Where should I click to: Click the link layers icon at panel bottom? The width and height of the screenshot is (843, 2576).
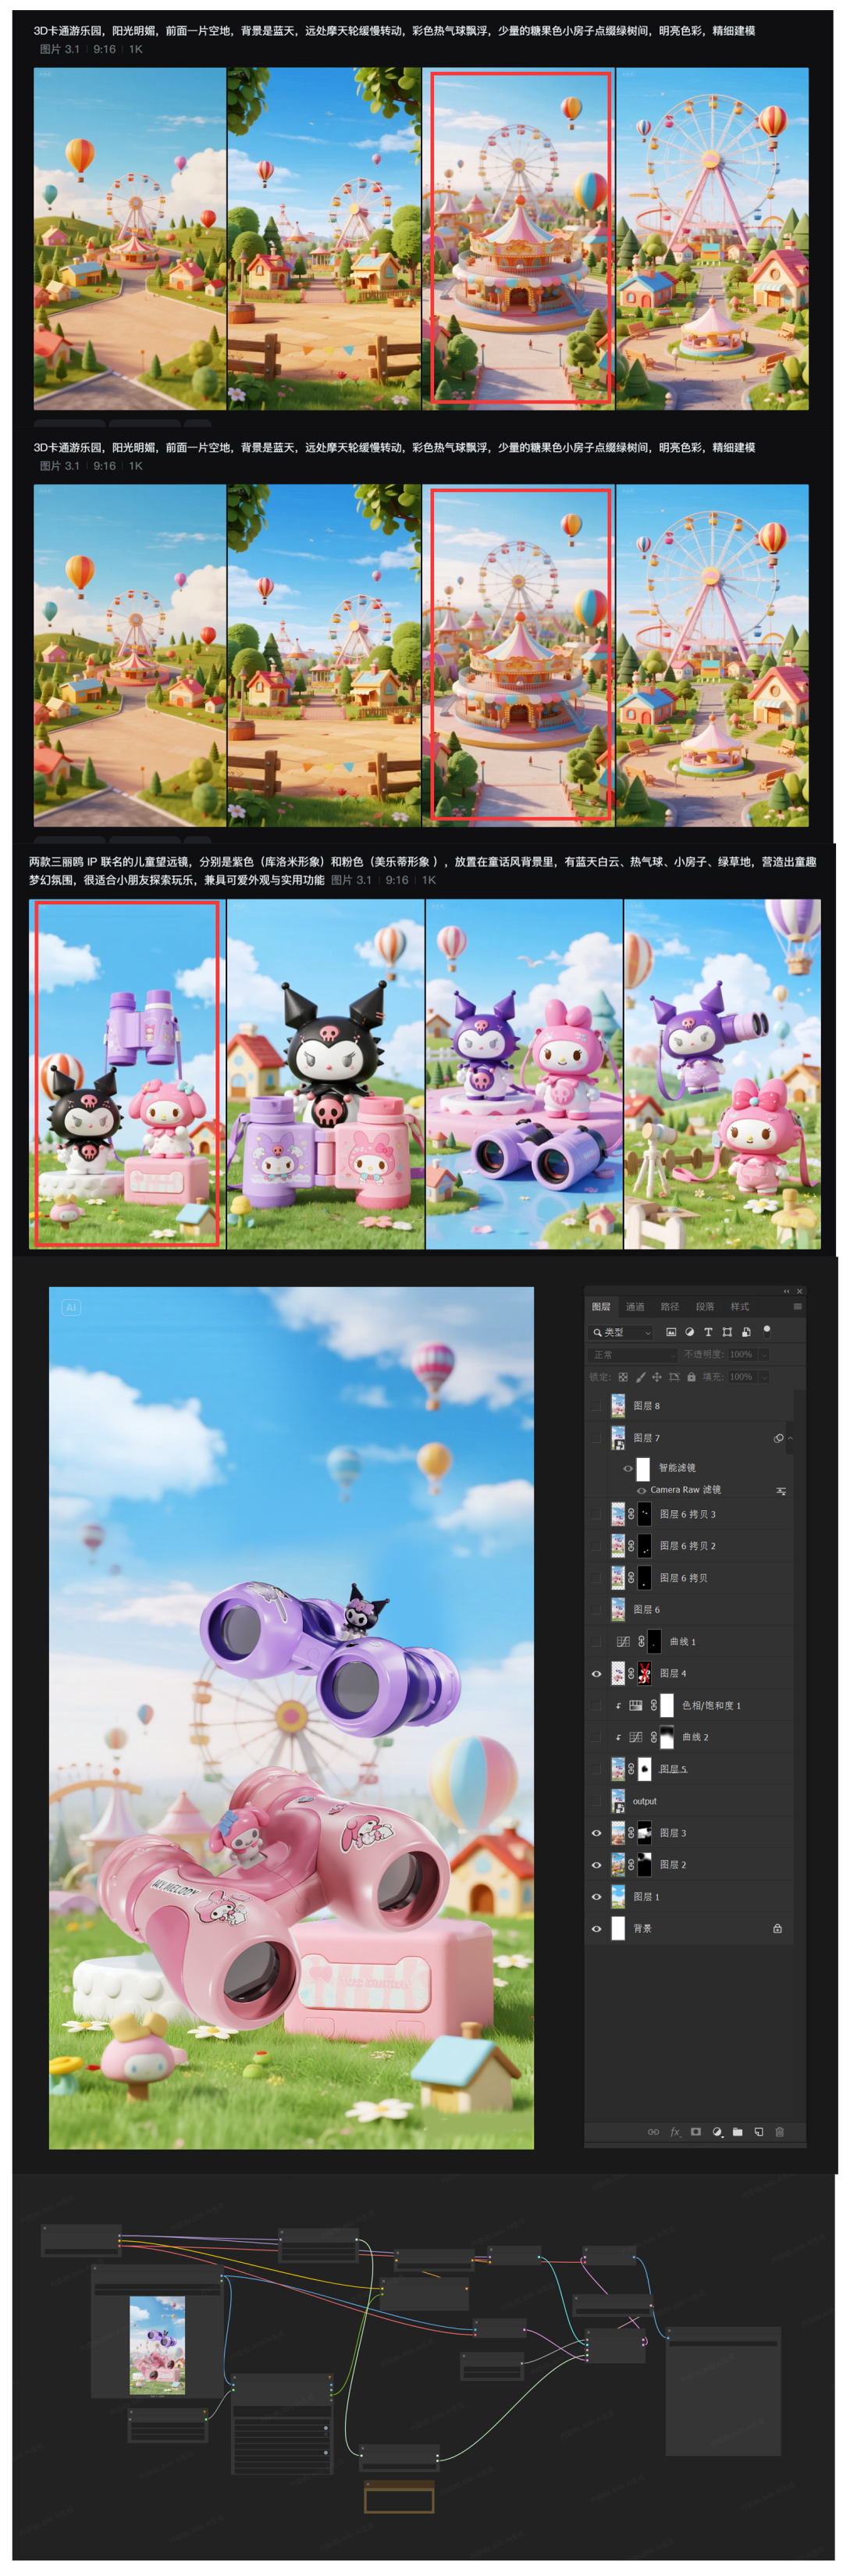653,2131
